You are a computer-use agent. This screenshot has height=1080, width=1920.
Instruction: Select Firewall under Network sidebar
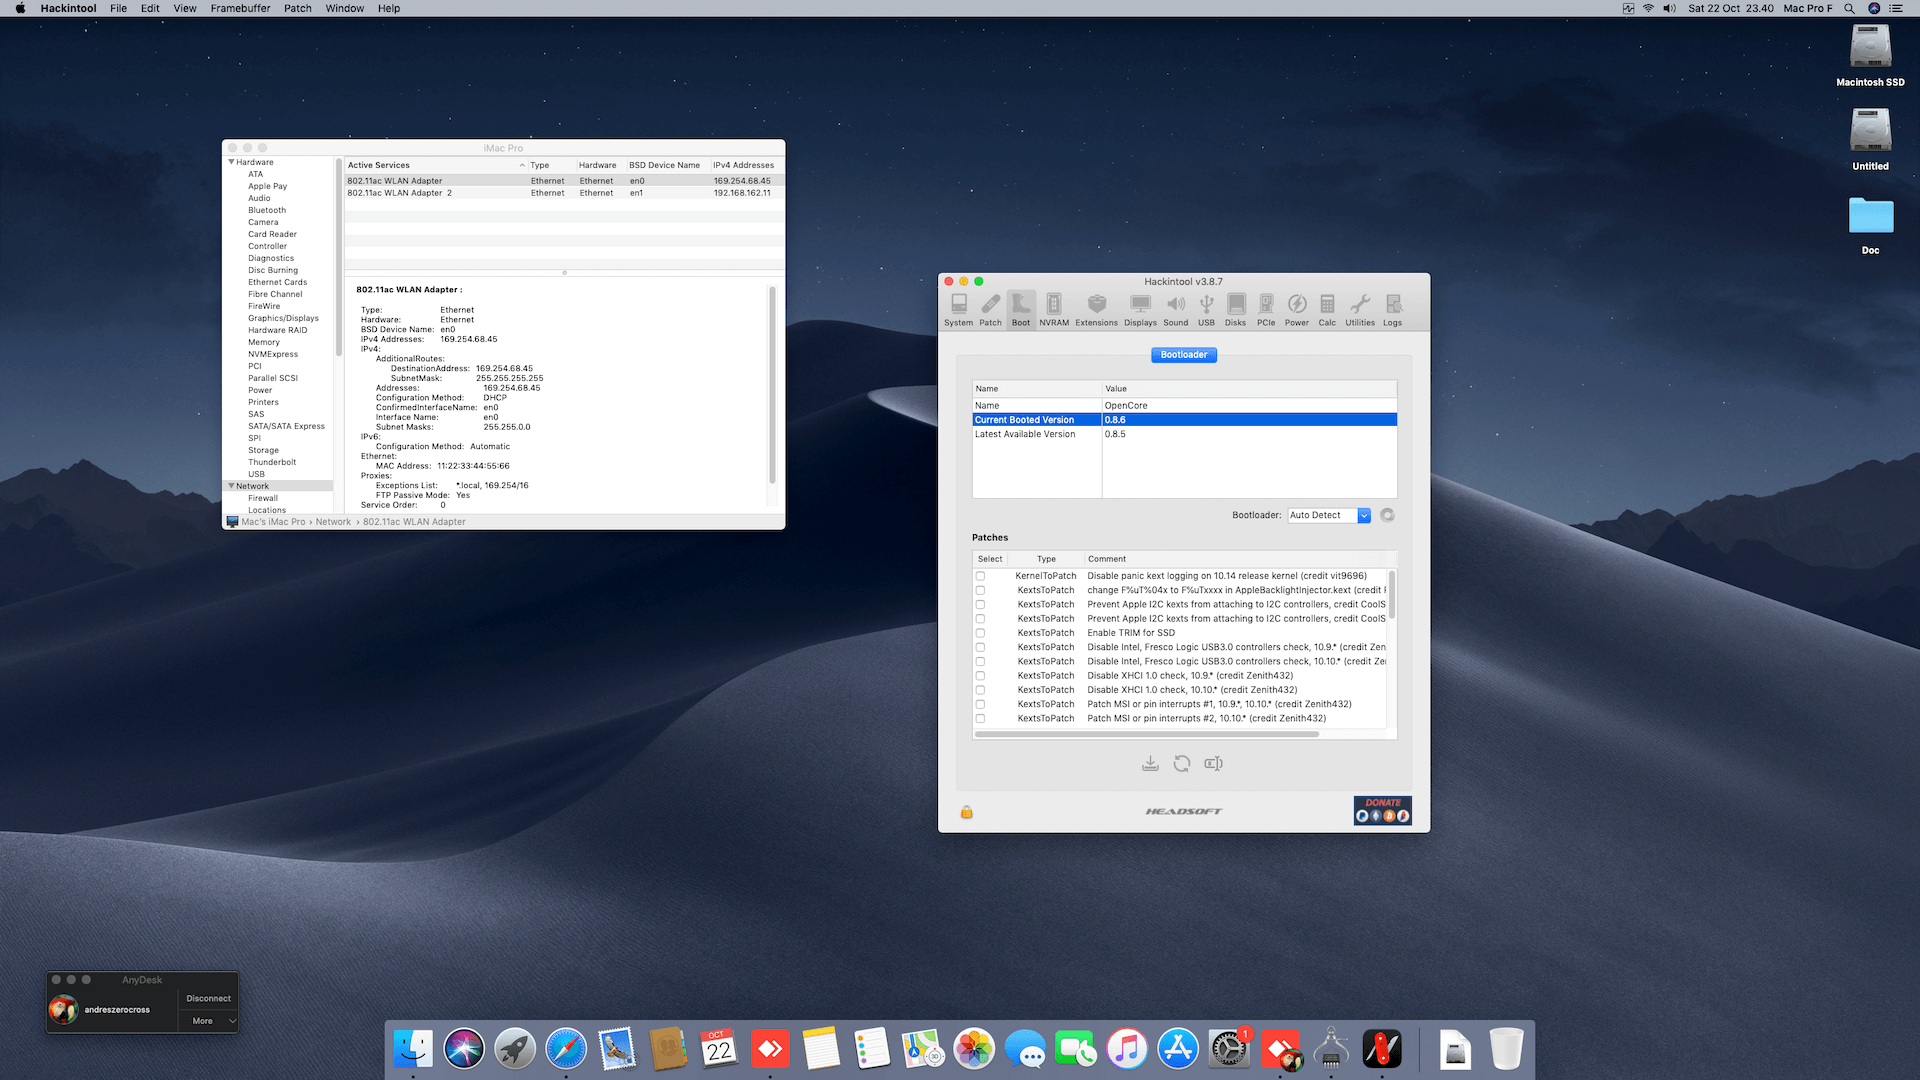[x=263, y=498]
